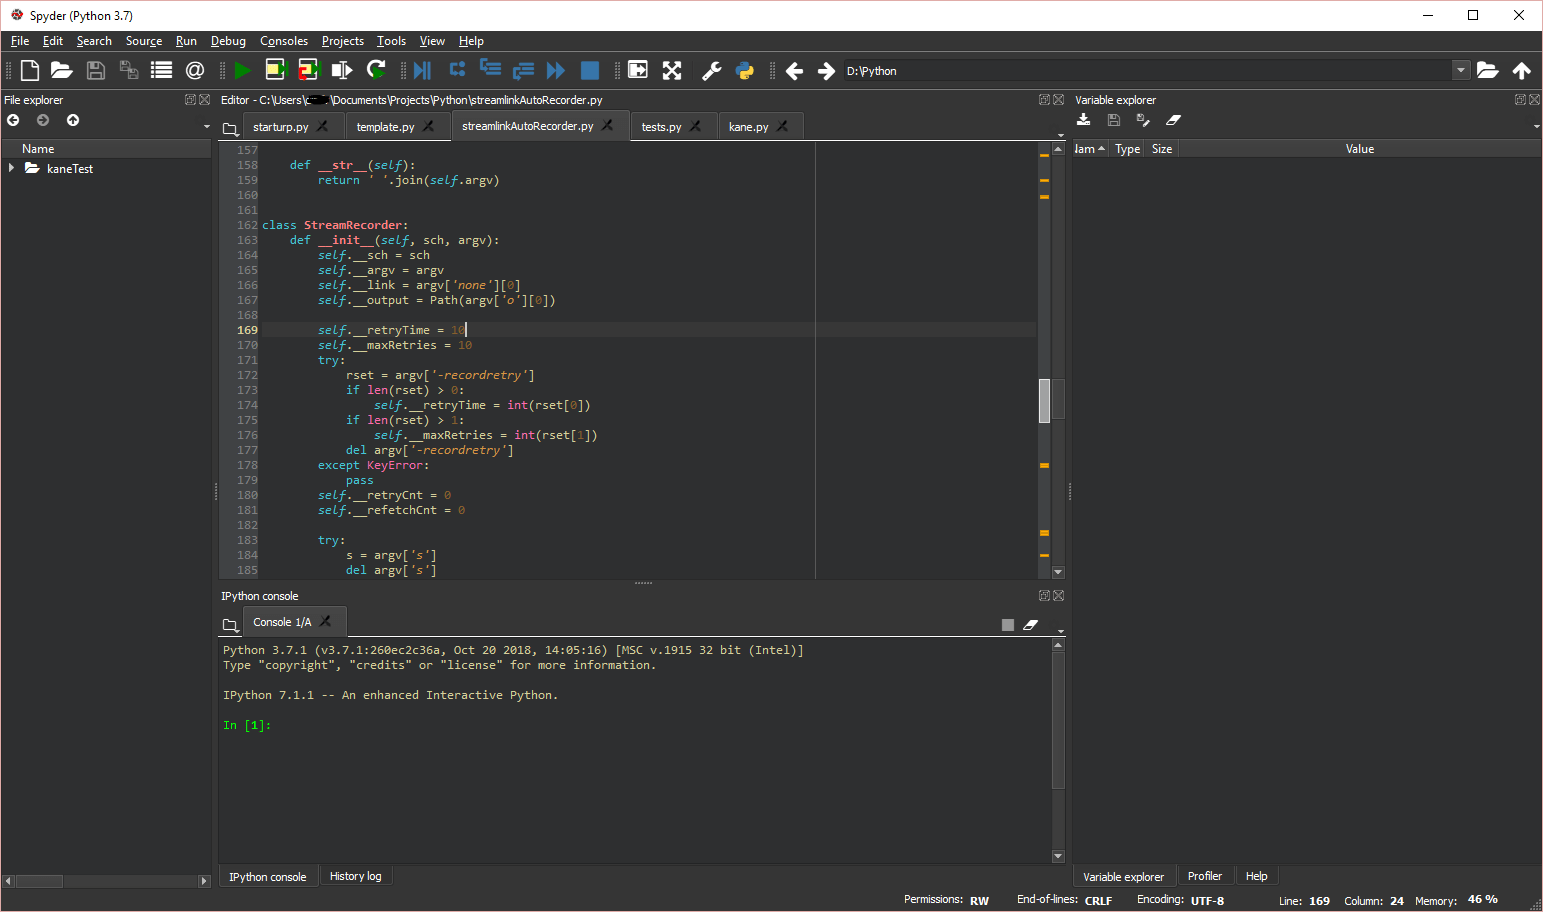1543x912 pixels.
Task: Maximize current pane toolbar icon
Action: click(x=638, y=70)
